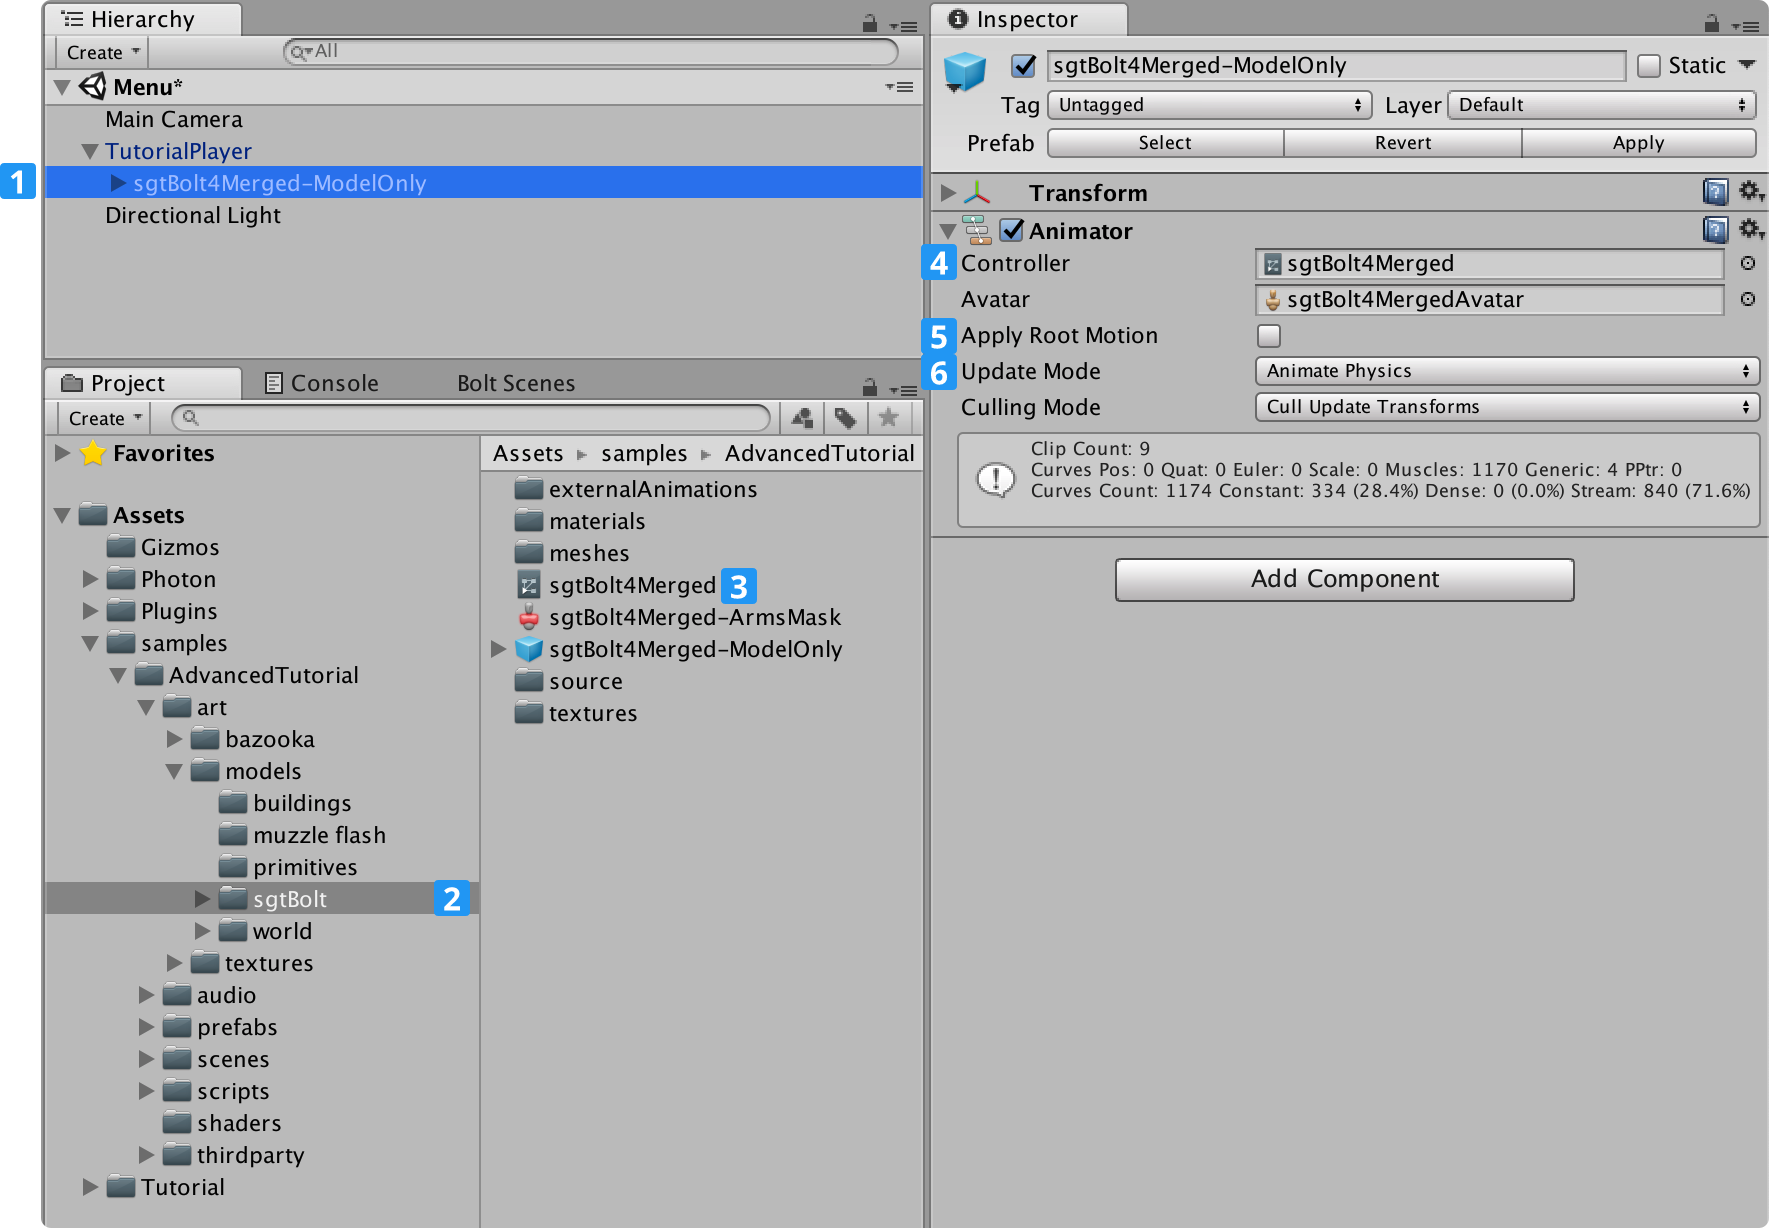The height and width of the screenshot is (1228, 1769).
Task: Select the sgtBolt folder in the tree
Action: coord(262,899)
